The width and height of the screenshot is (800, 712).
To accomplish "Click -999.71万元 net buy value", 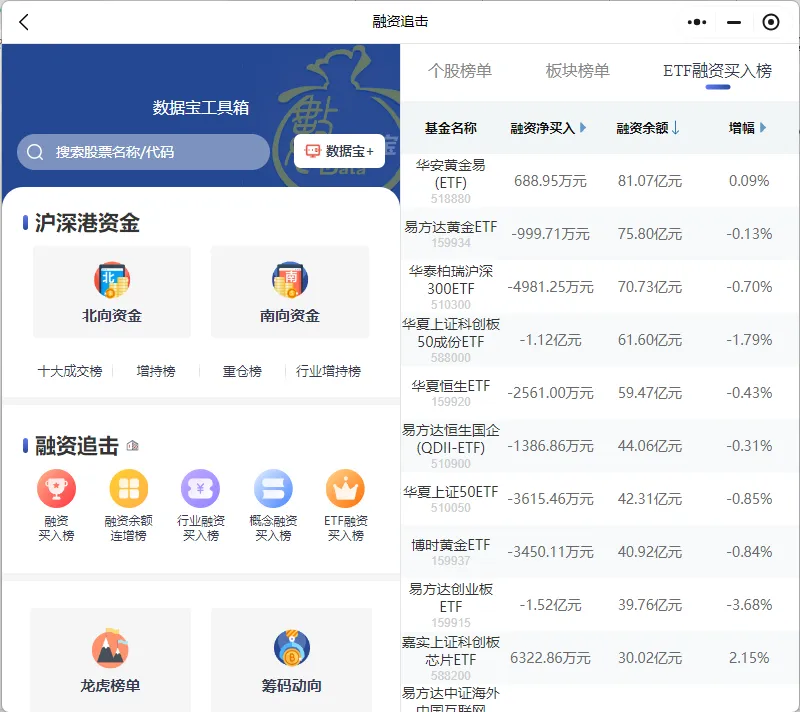I will pyautogui.click(x=550, y=234).
